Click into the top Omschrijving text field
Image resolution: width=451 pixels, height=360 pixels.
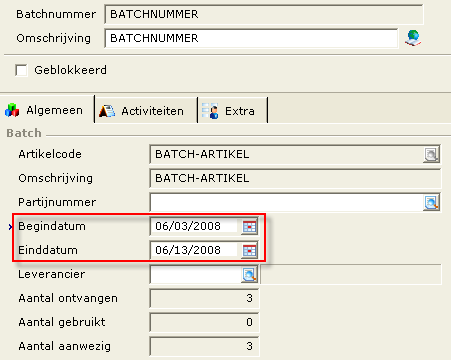pyautogui.click(x=251, y=38)
